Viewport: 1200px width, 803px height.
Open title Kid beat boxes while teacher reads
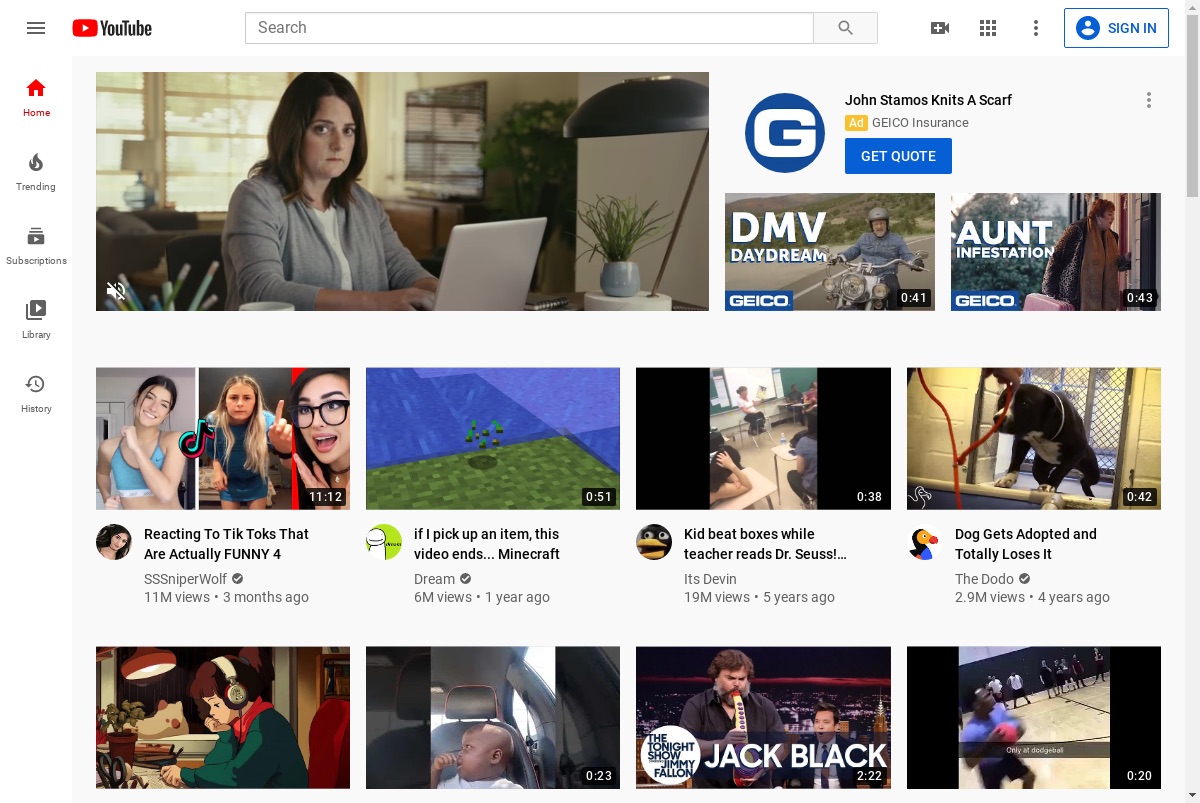(x=765, y=544)
